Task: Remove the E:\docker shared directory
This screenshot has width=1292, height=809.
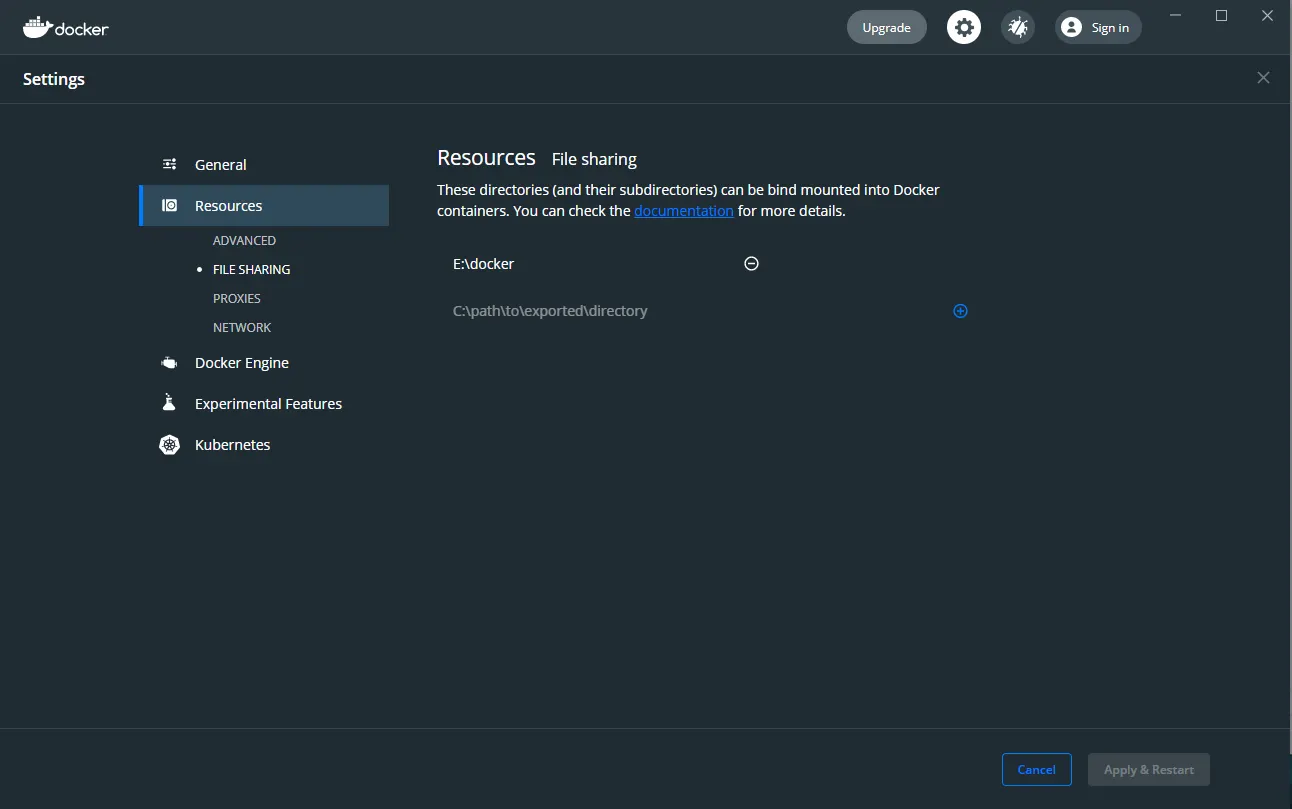Action: (751, 264)
